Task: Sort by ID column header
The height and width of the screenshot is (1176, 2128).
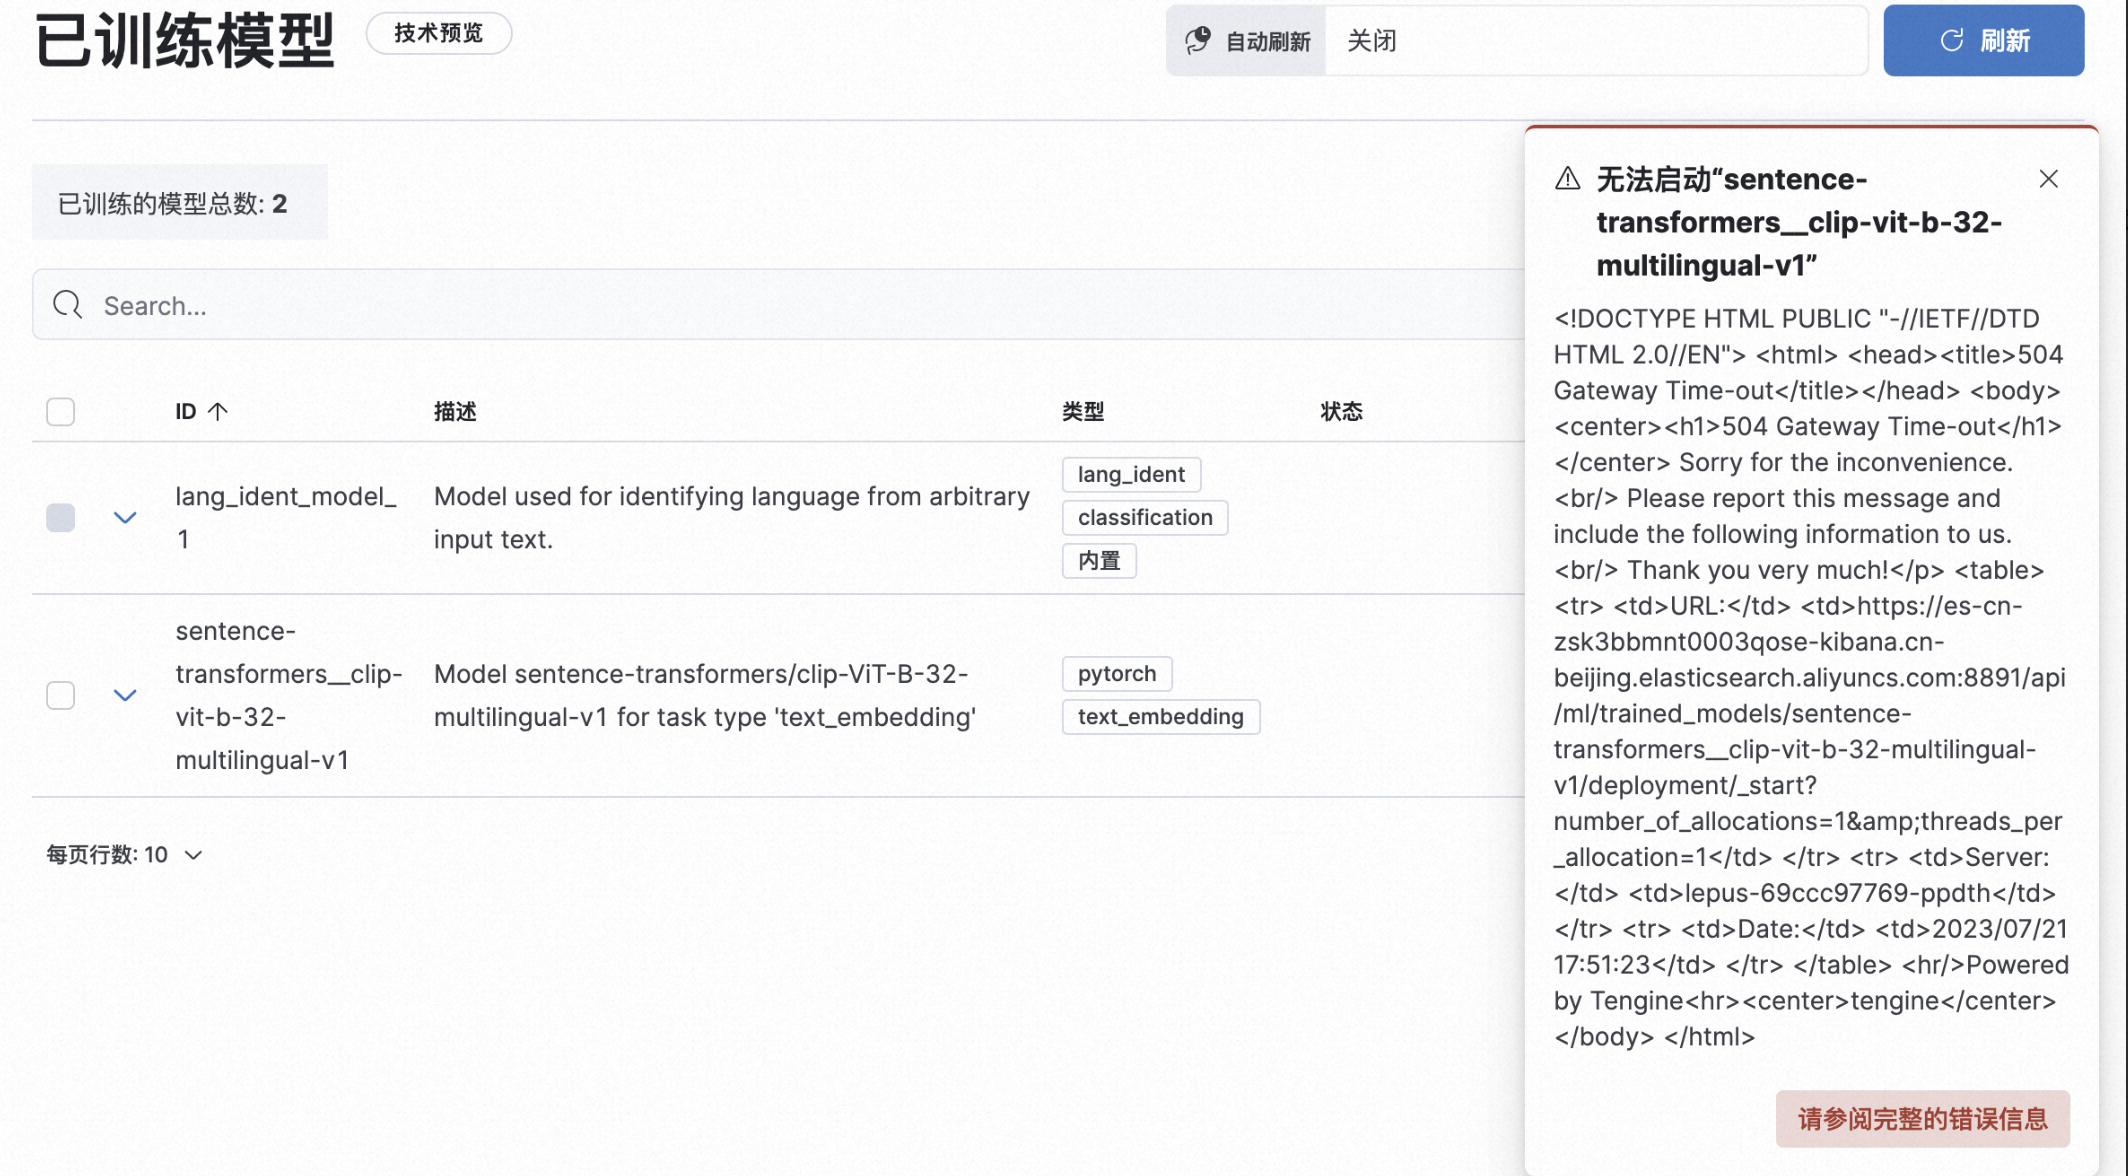Action: click(x=201, y=412)
